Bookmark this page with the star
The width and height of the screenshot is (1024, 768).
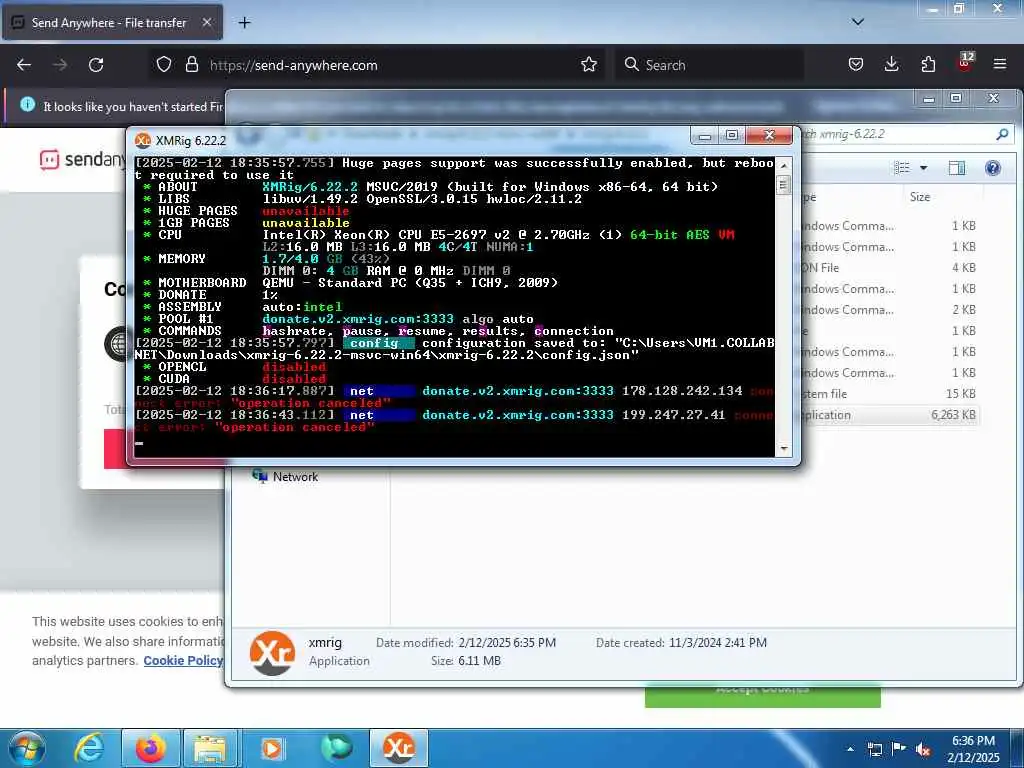(589, 65)
